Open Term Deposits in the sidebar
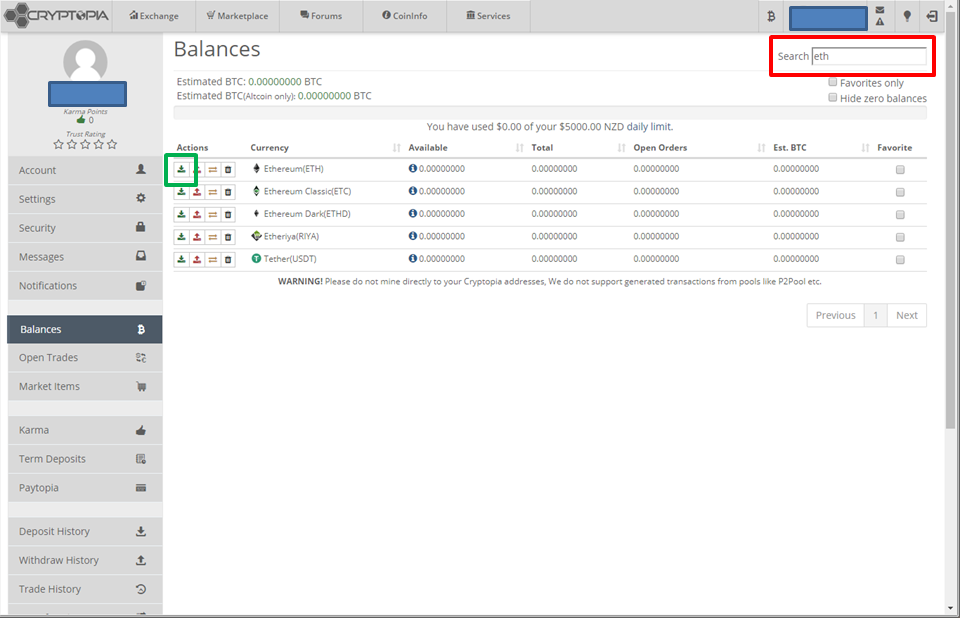 coord(85,459)
